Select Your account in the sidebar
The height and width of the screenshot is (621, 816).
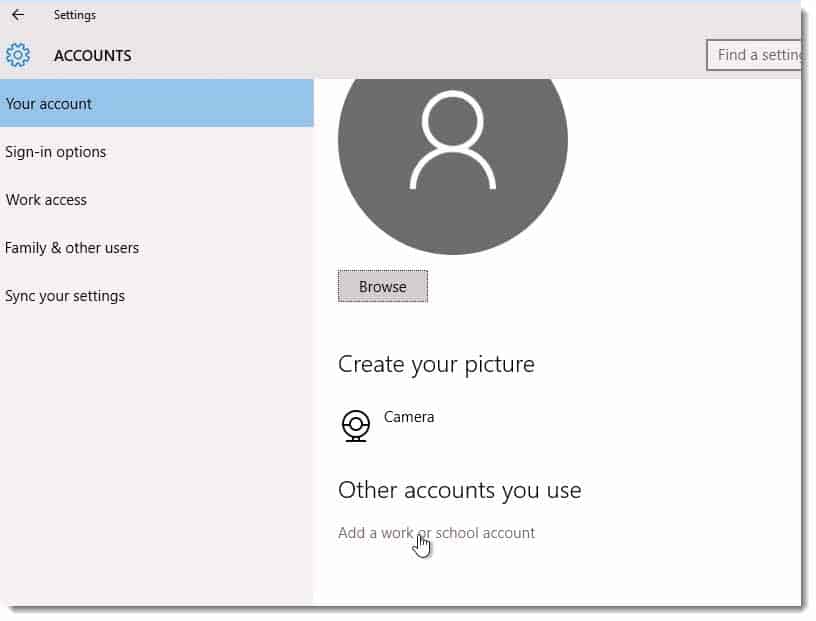(157, 104)
